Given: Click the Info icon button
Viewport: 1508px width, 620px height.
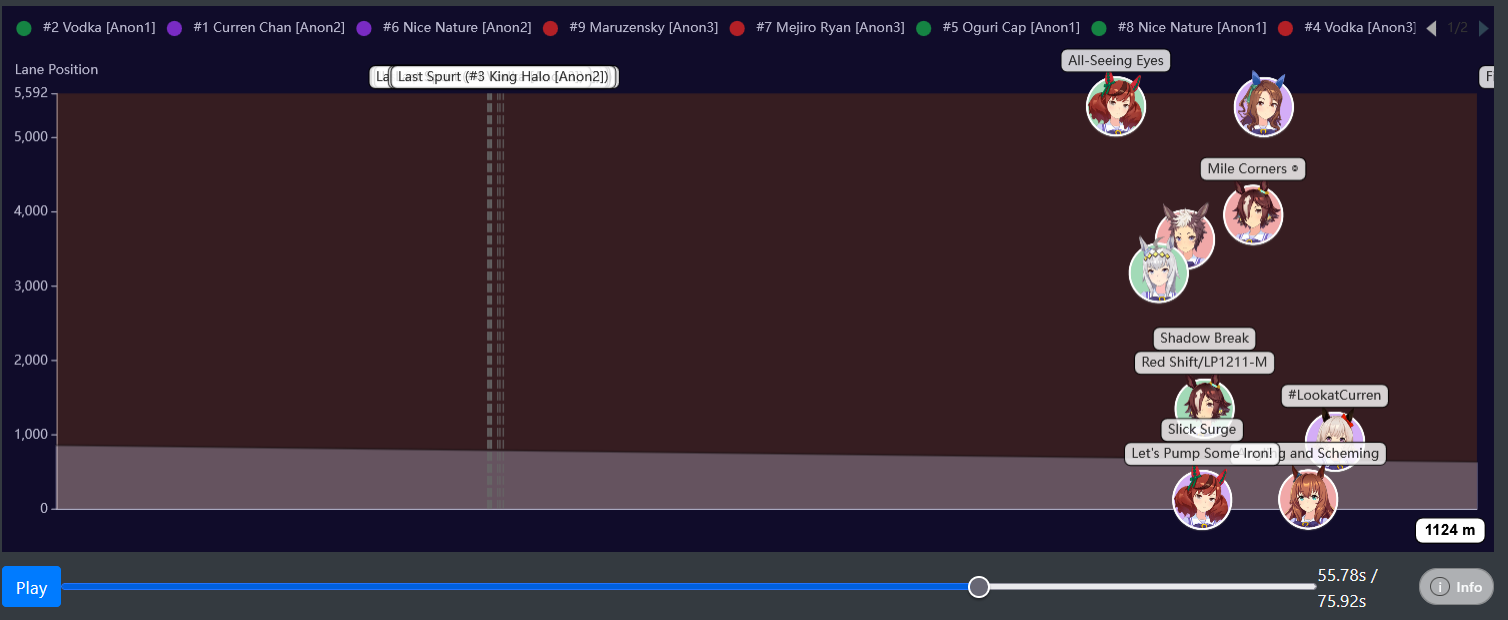Looking at the screenshot, I should click(1456, 587).
